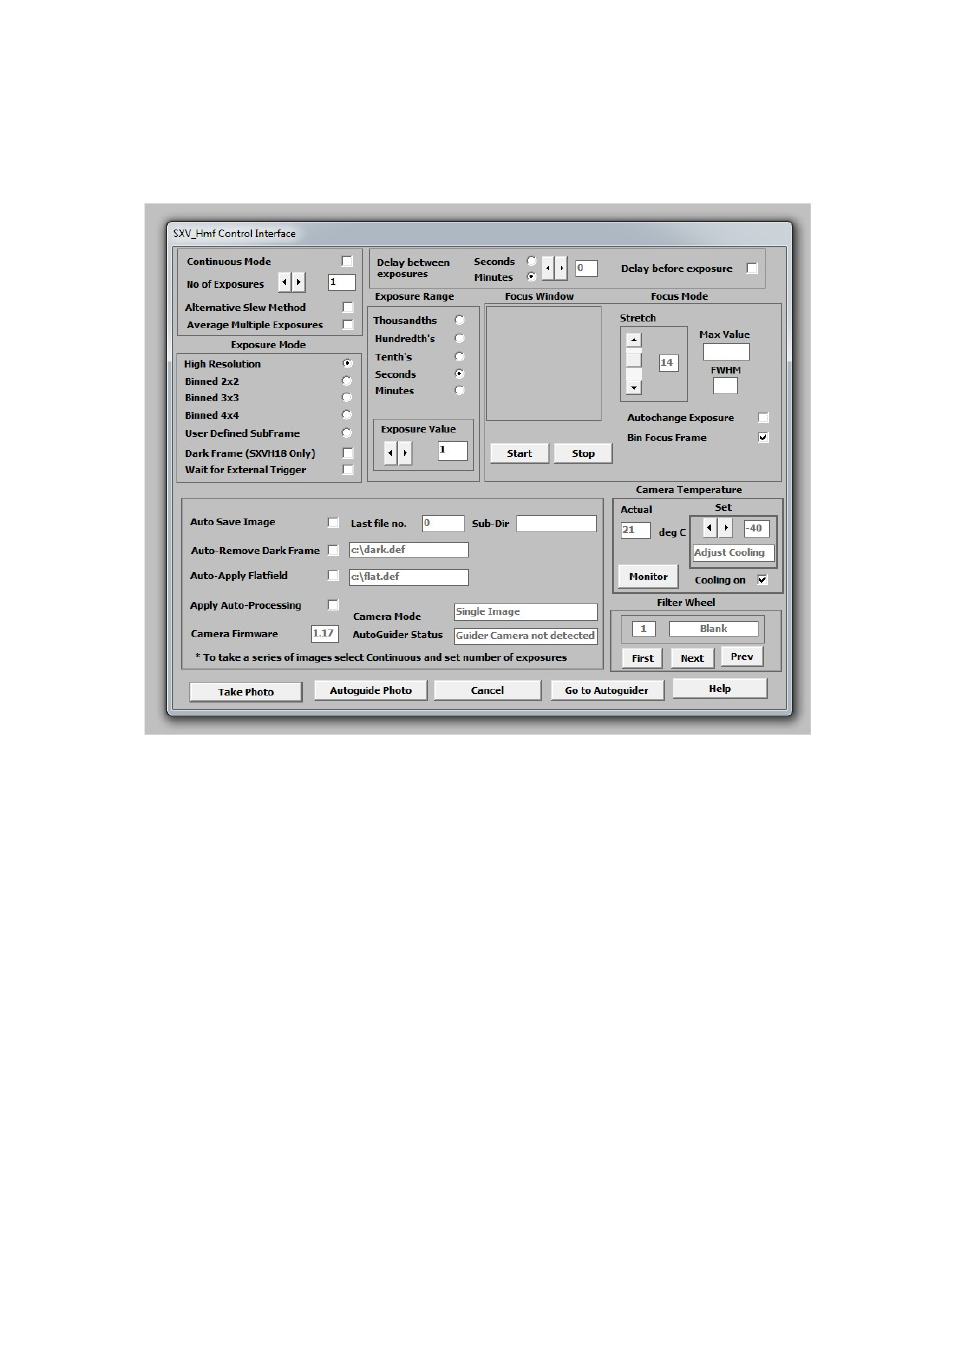Select User Defined SubFrame mode
This screenshot has width=955, height=1350.
[347, 433]
